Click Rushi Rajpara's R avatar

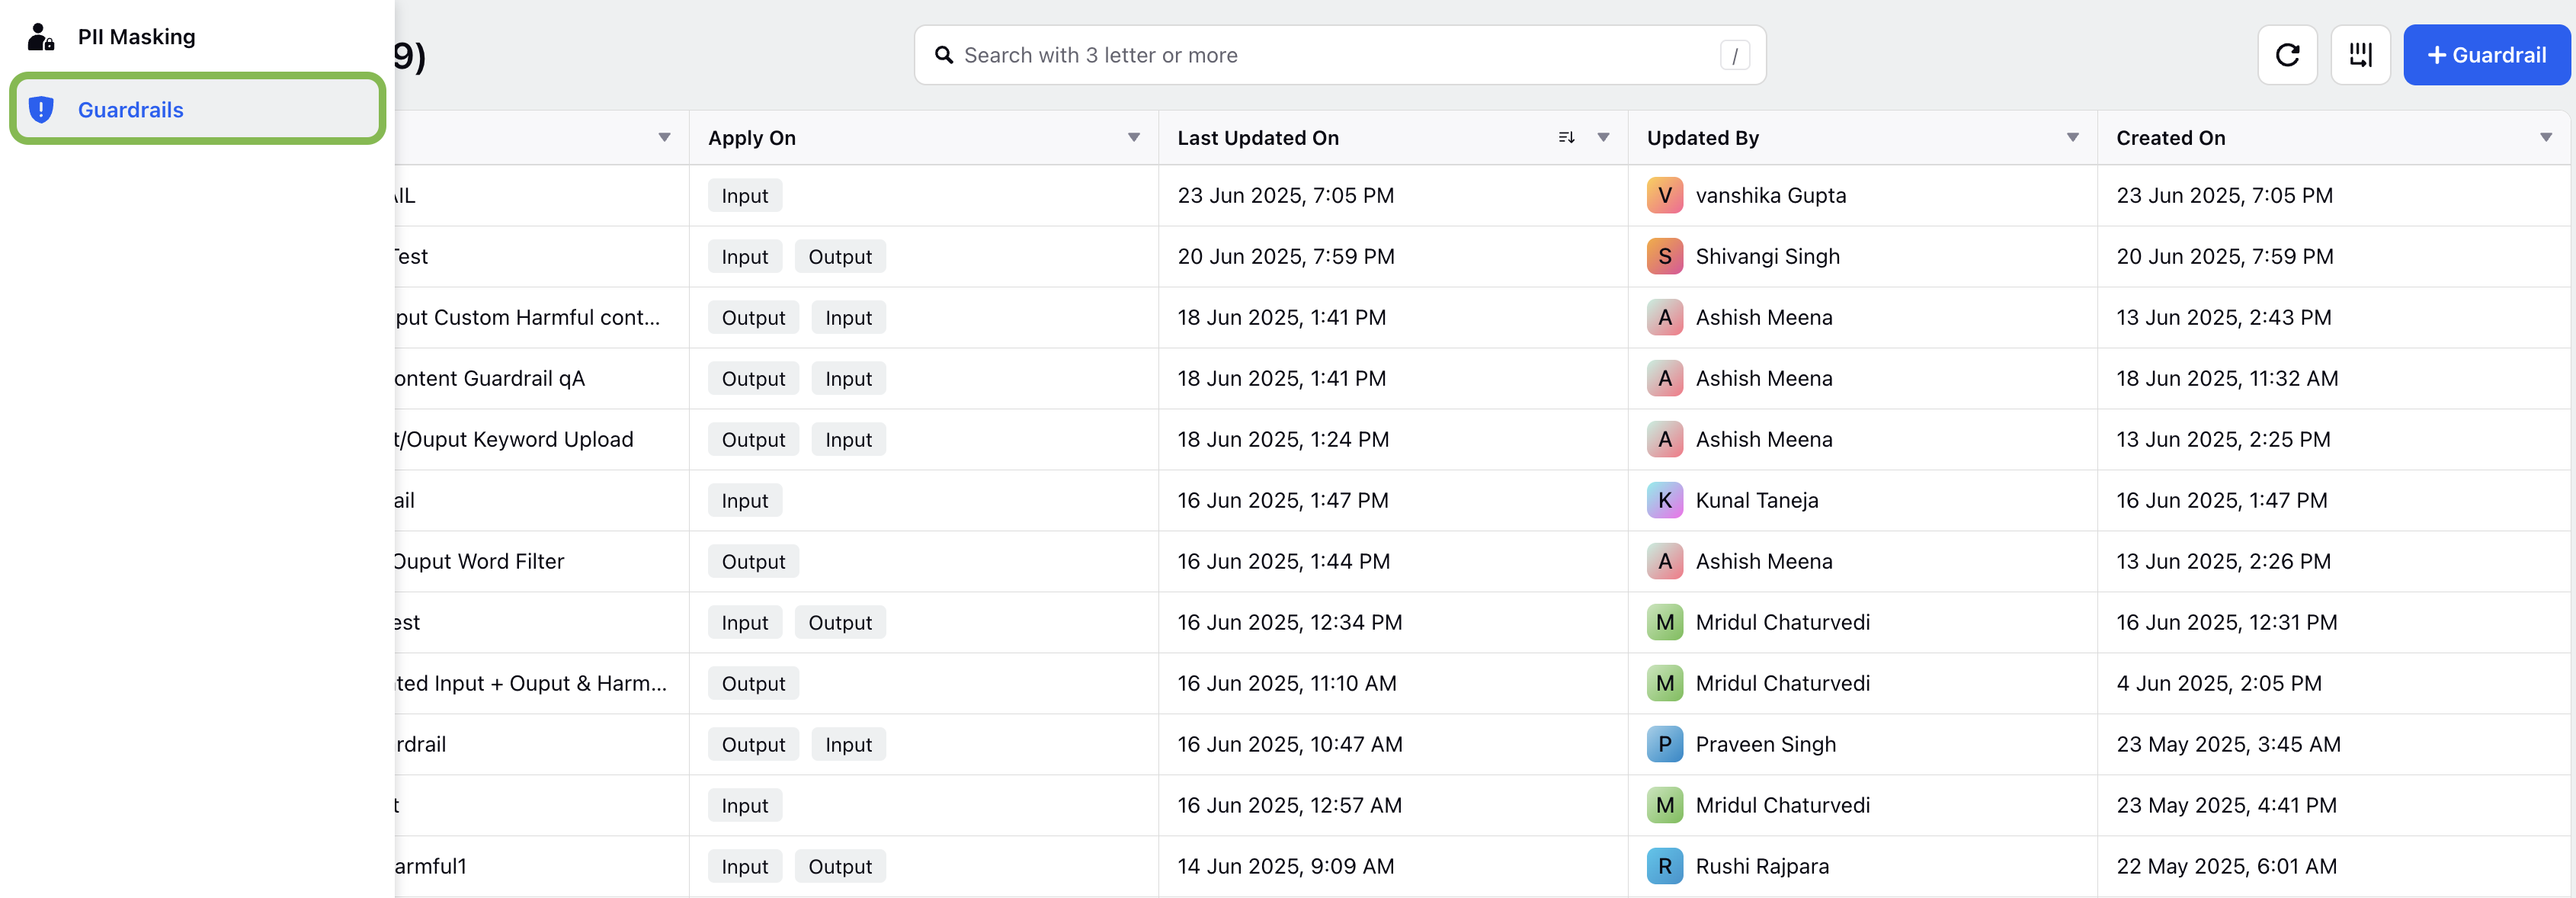click(x=1664, y=866)
